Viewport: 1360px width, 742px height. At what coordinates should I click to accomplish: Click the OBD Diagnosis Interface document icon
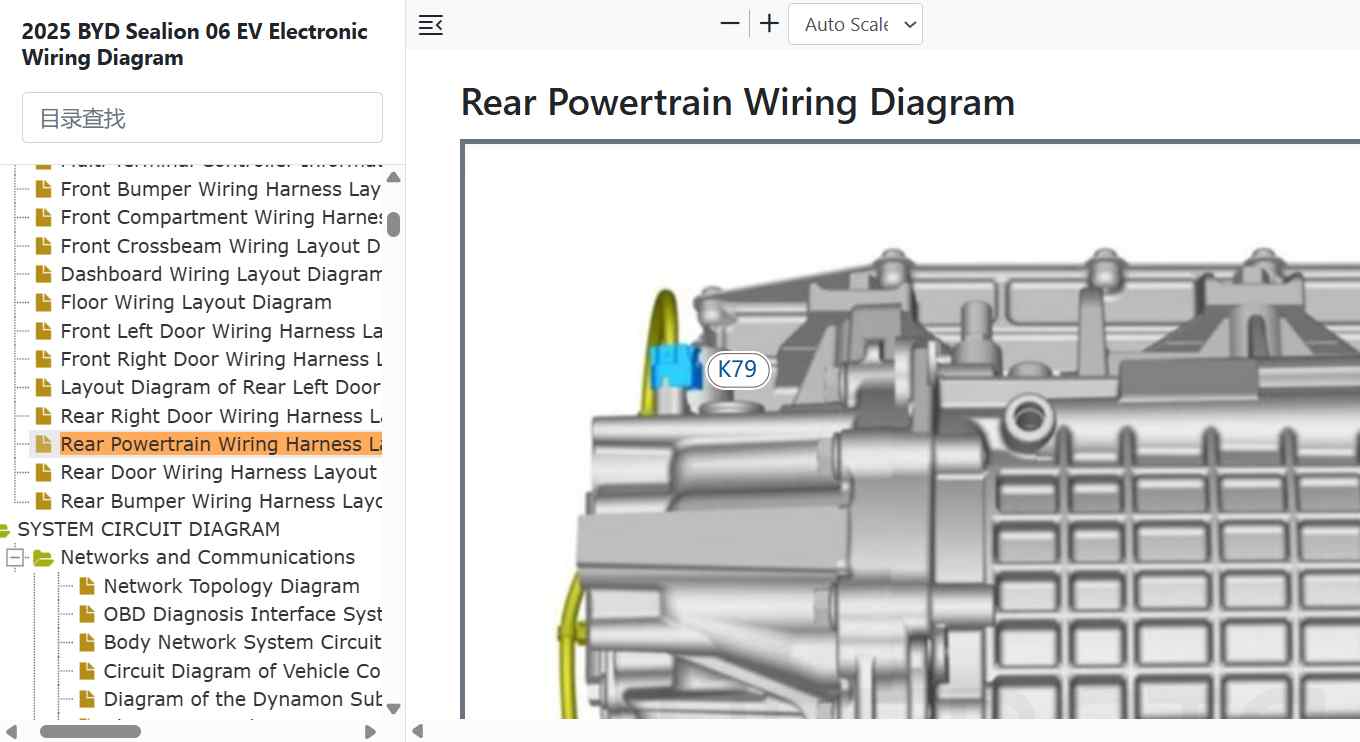[x=87, y=614]
